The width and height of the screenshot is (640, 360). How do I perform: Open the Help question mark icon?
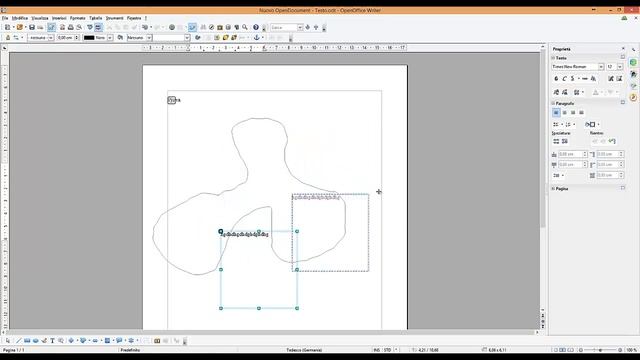point(256,27)
